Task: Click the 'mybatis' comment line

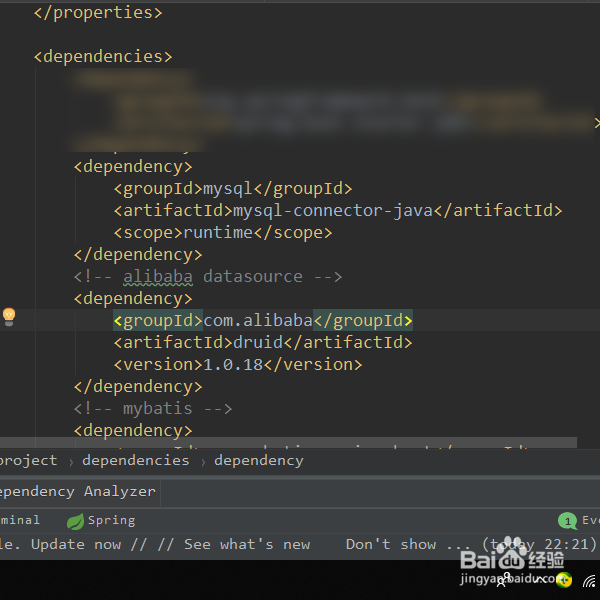Action: point(153,409)
